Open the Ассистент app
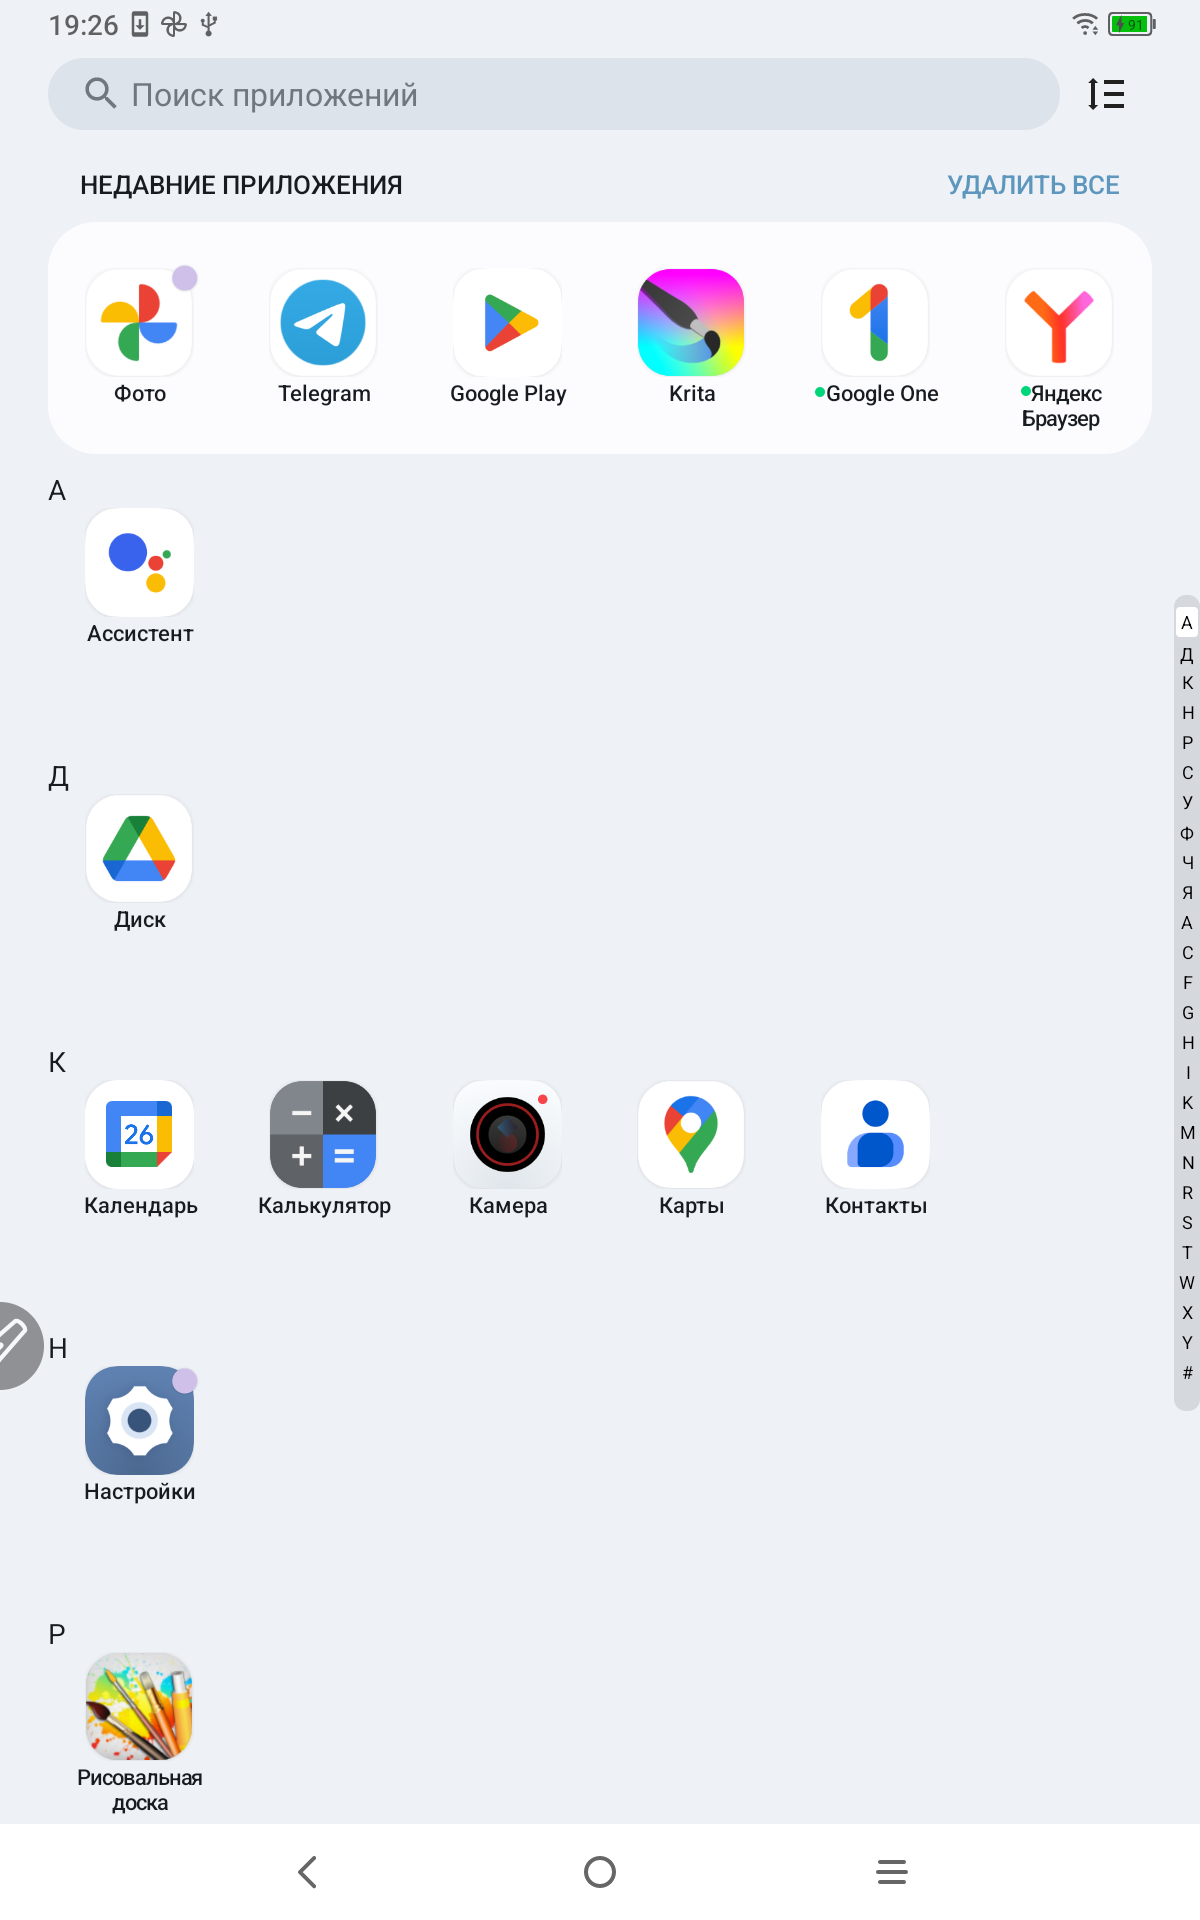The height and width of the screenshot is (1920, 1200). pos(139,562)
